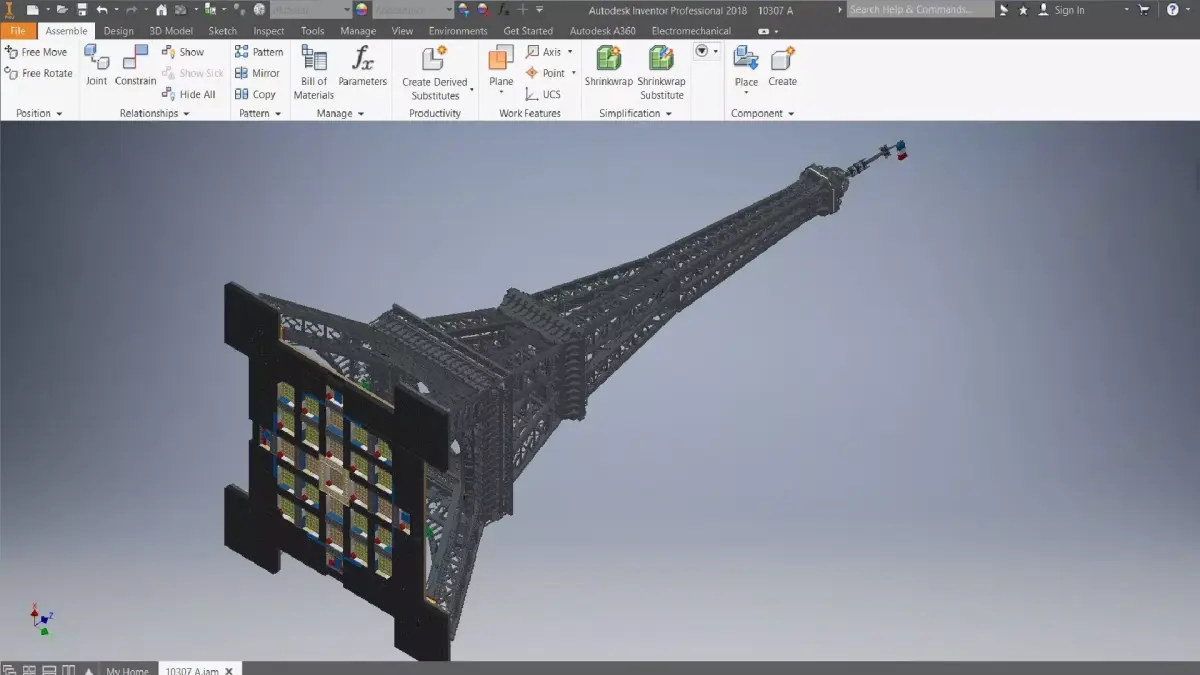Click the Home view house icon
The image size is (1200, 675).
click(161, 9)
